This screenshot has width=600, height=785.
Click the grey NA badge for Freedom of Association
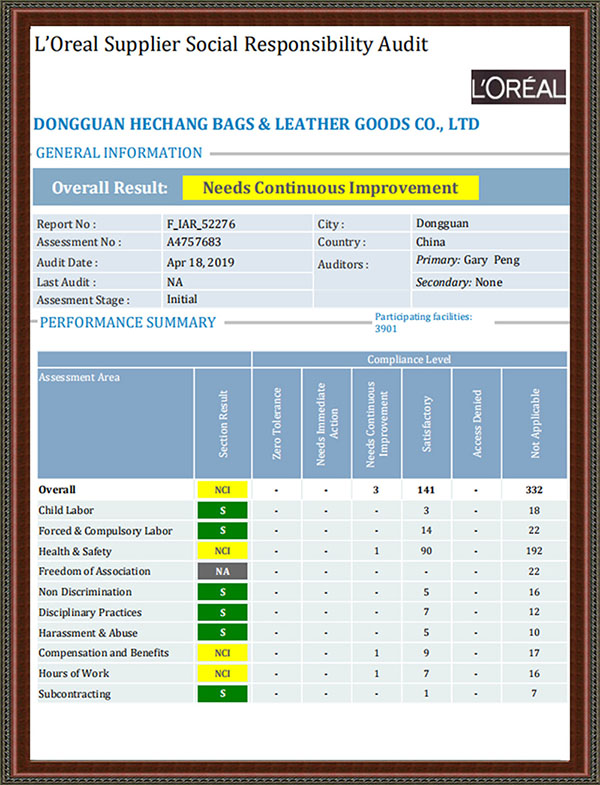click(222, 571)
